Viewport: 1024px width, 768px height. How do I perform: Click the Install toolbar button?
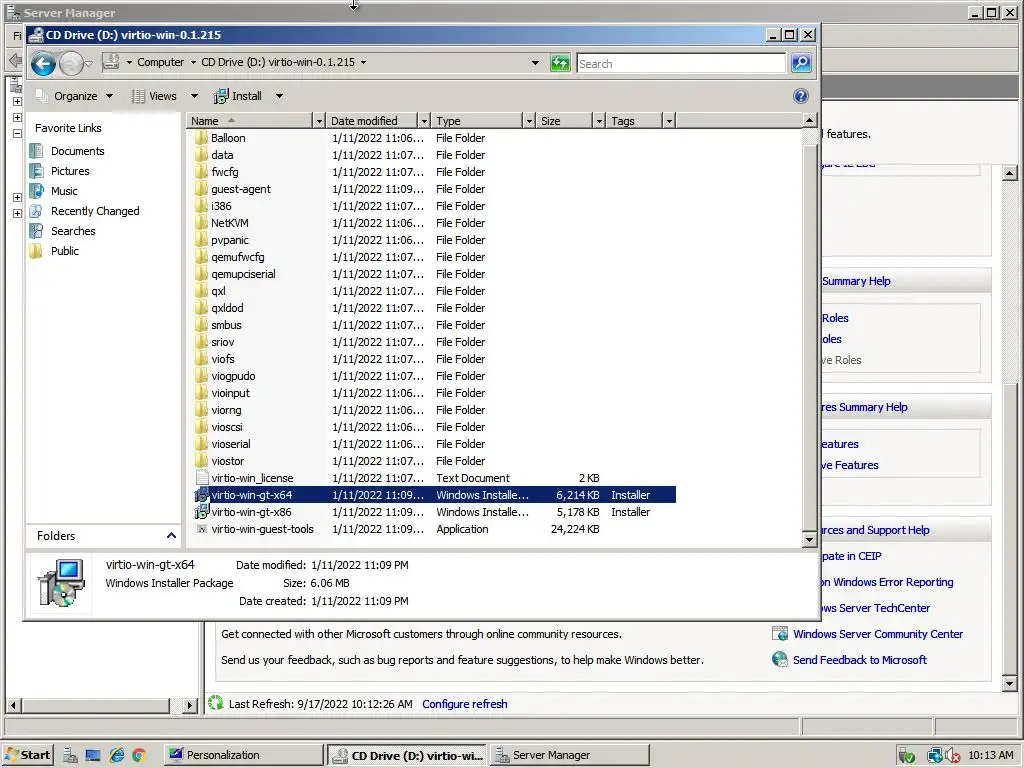[x=239, y=96]
